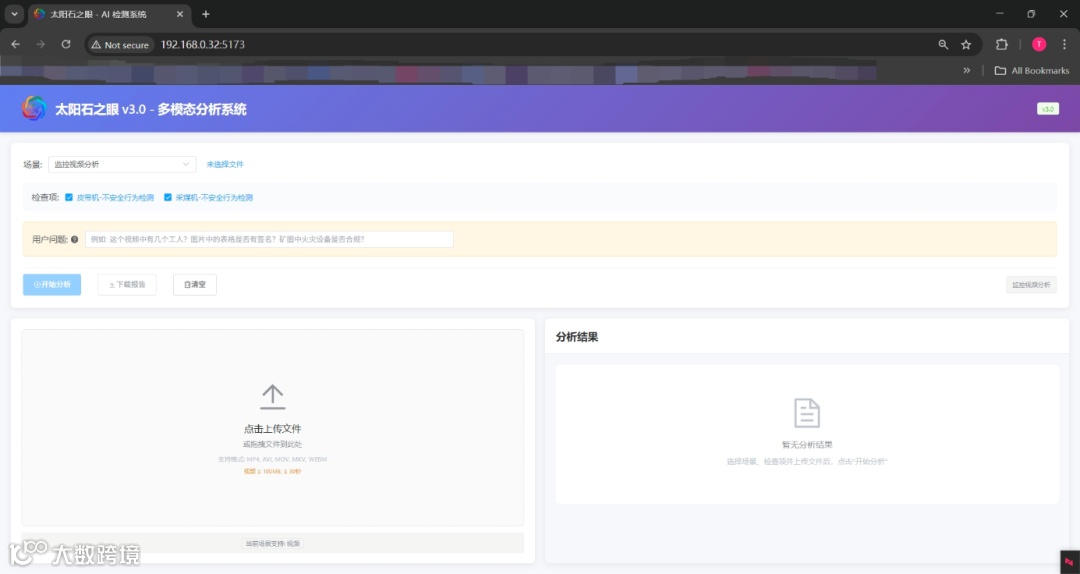
Task: Open the Chrome three-dot menu
Action: point(1064,44)
